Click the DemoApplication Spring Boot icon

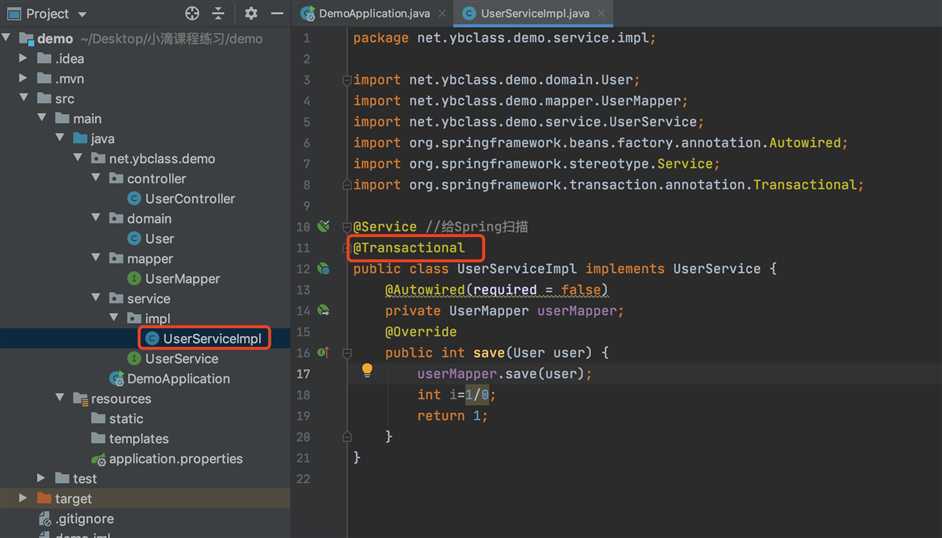click(117, 379)
